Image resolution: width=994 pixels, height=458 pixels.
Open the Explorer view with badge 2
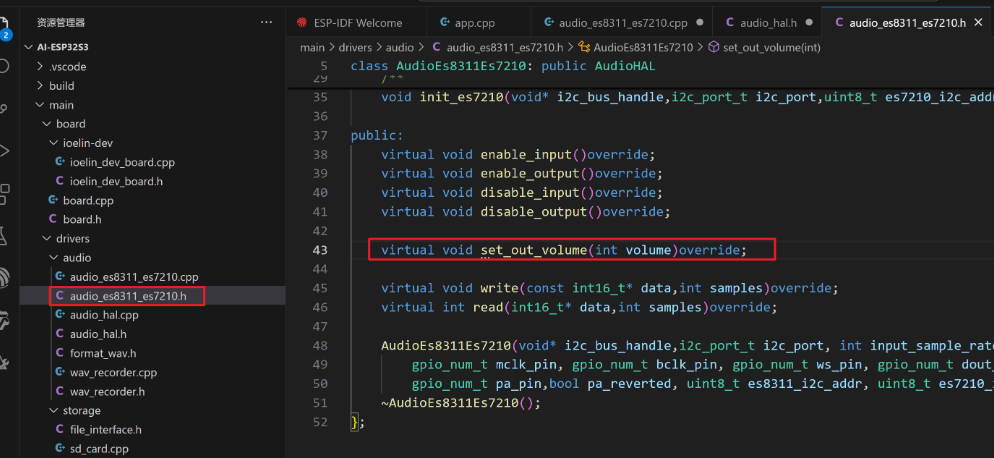point(4,27)
